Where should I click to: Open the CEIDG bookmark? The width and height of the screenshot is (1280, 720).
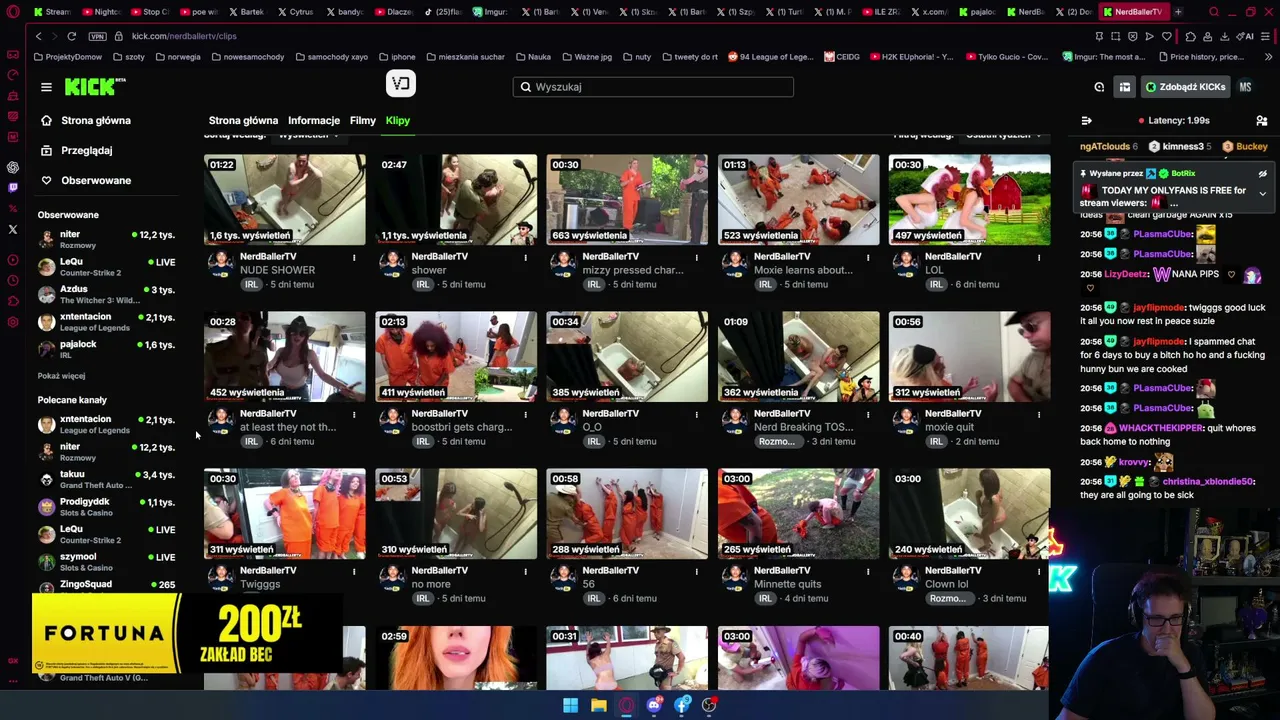click(842, 57)
